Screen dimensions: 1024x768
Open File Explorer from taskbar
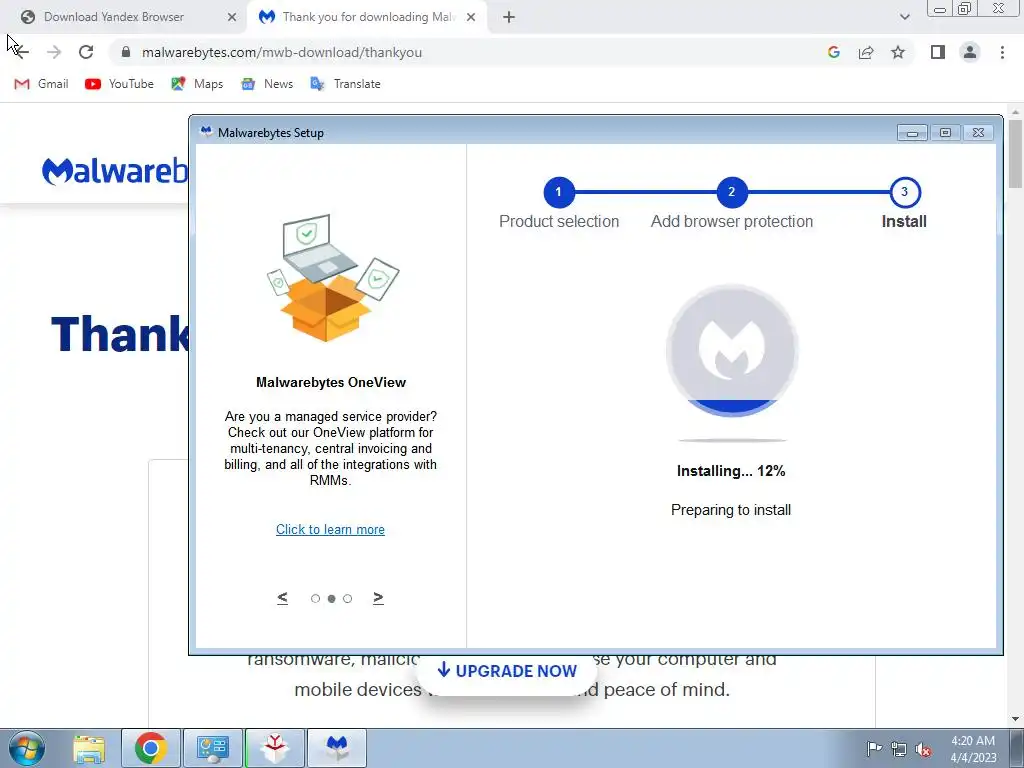[89, 748]
